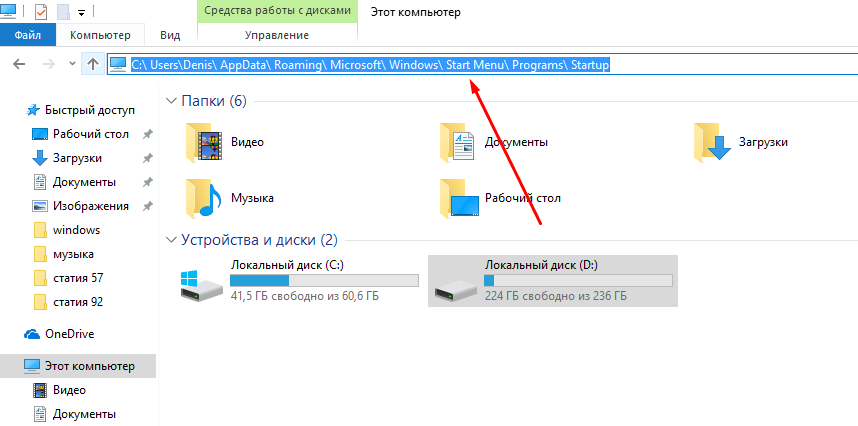858x426 pixels.
Task: Open the статья 92 folder in sidebar
Action: (x=78, y=302)
